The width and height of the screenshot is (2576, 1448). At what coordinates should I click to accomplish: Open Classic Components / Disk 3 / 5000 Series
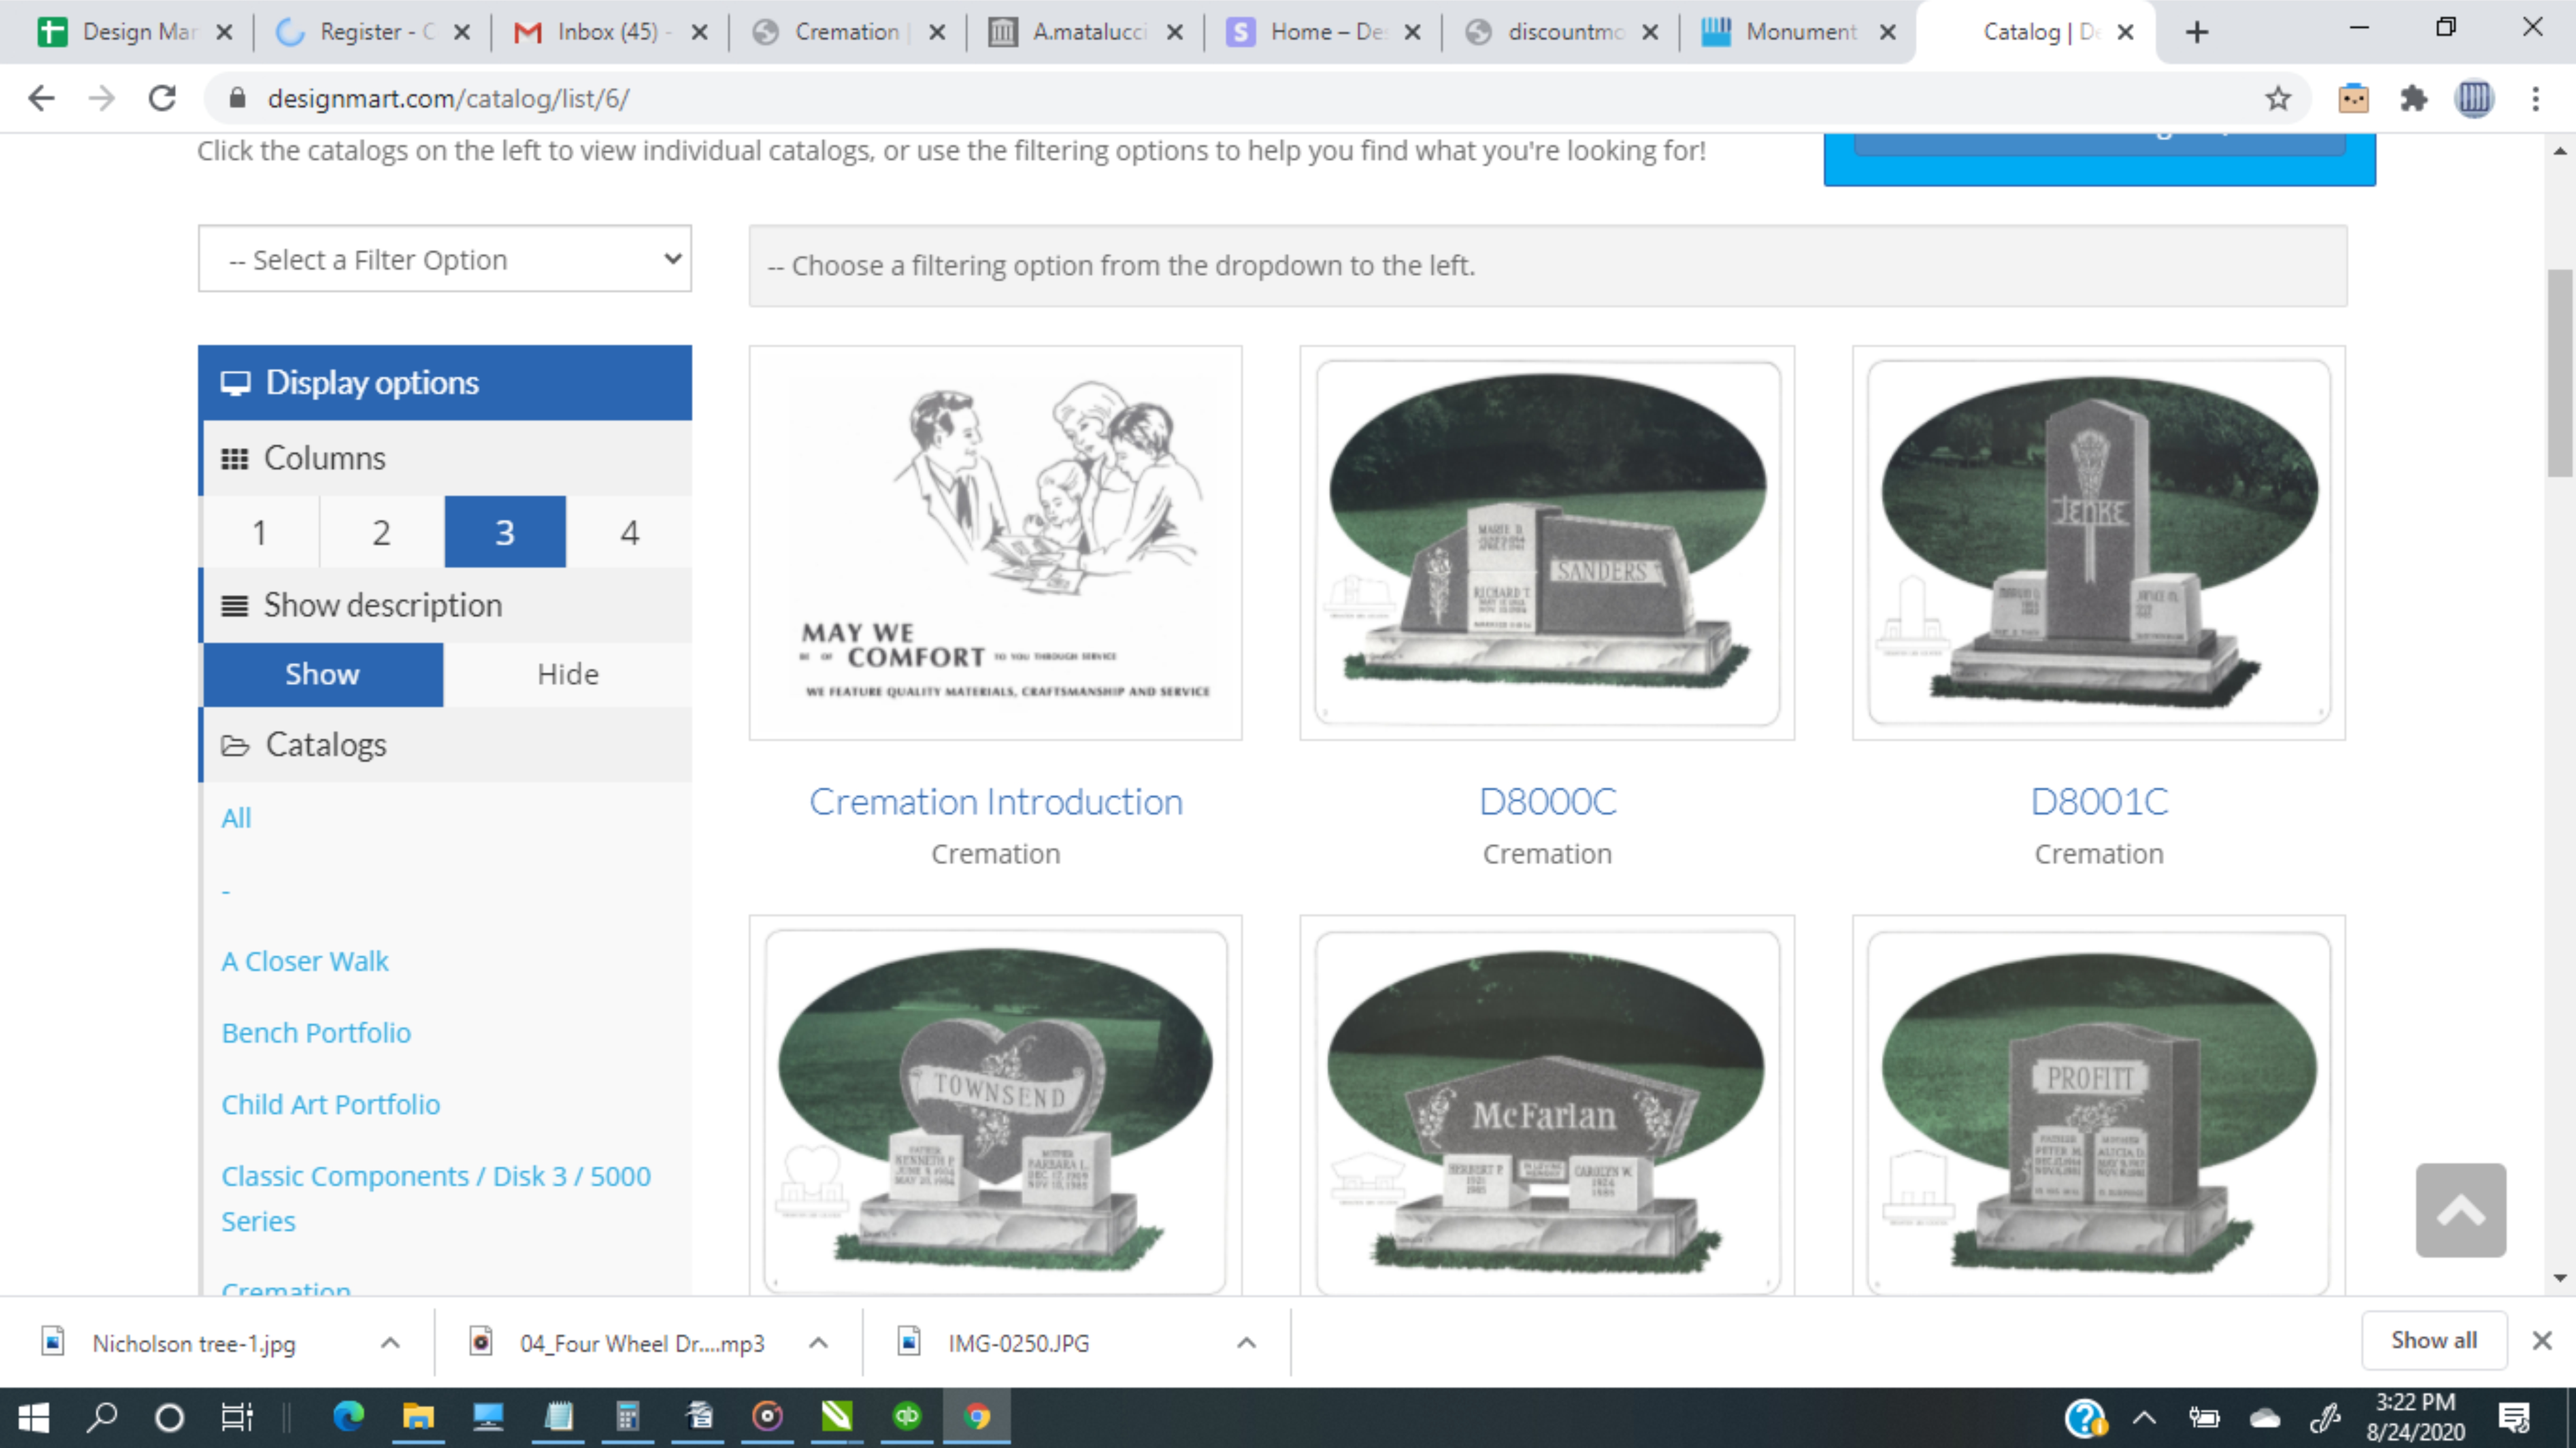(x=436, y=1198)
